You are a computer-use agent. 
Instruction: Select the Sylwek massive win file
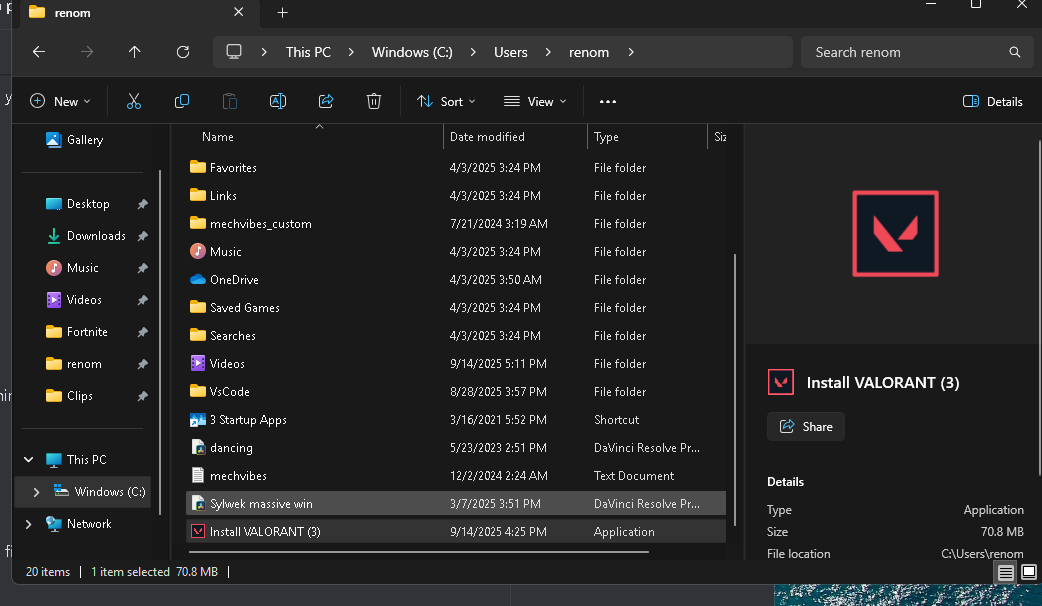(x=456, y=504)
